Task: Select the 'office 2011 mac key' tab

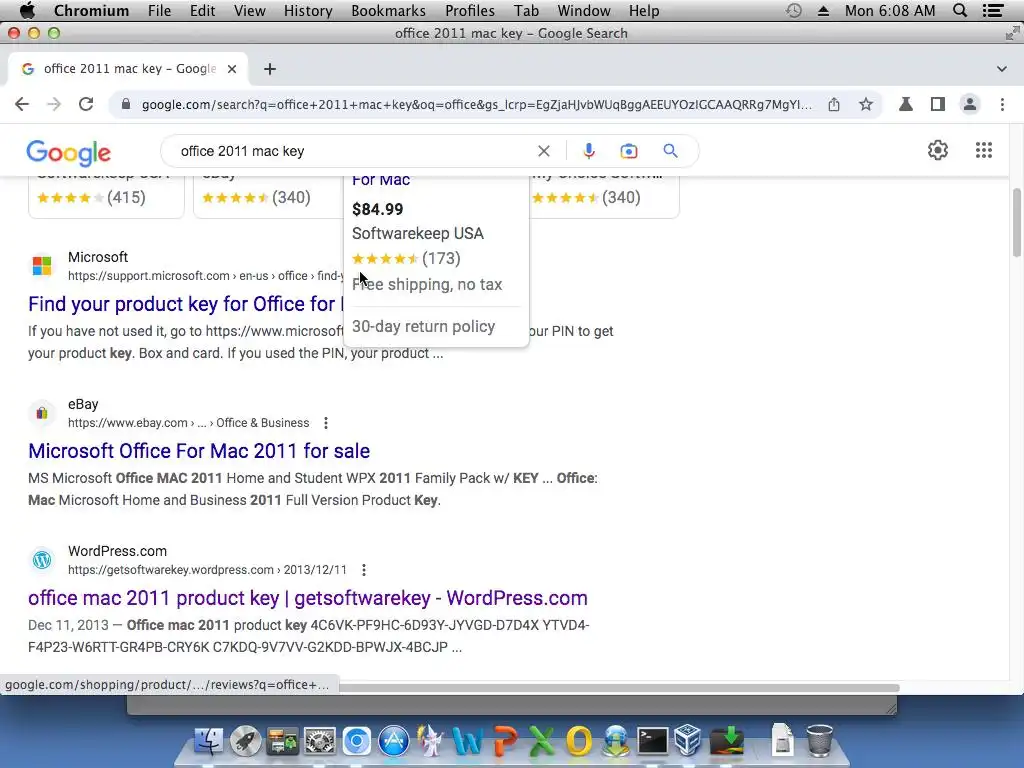Action: click(129, 69)
